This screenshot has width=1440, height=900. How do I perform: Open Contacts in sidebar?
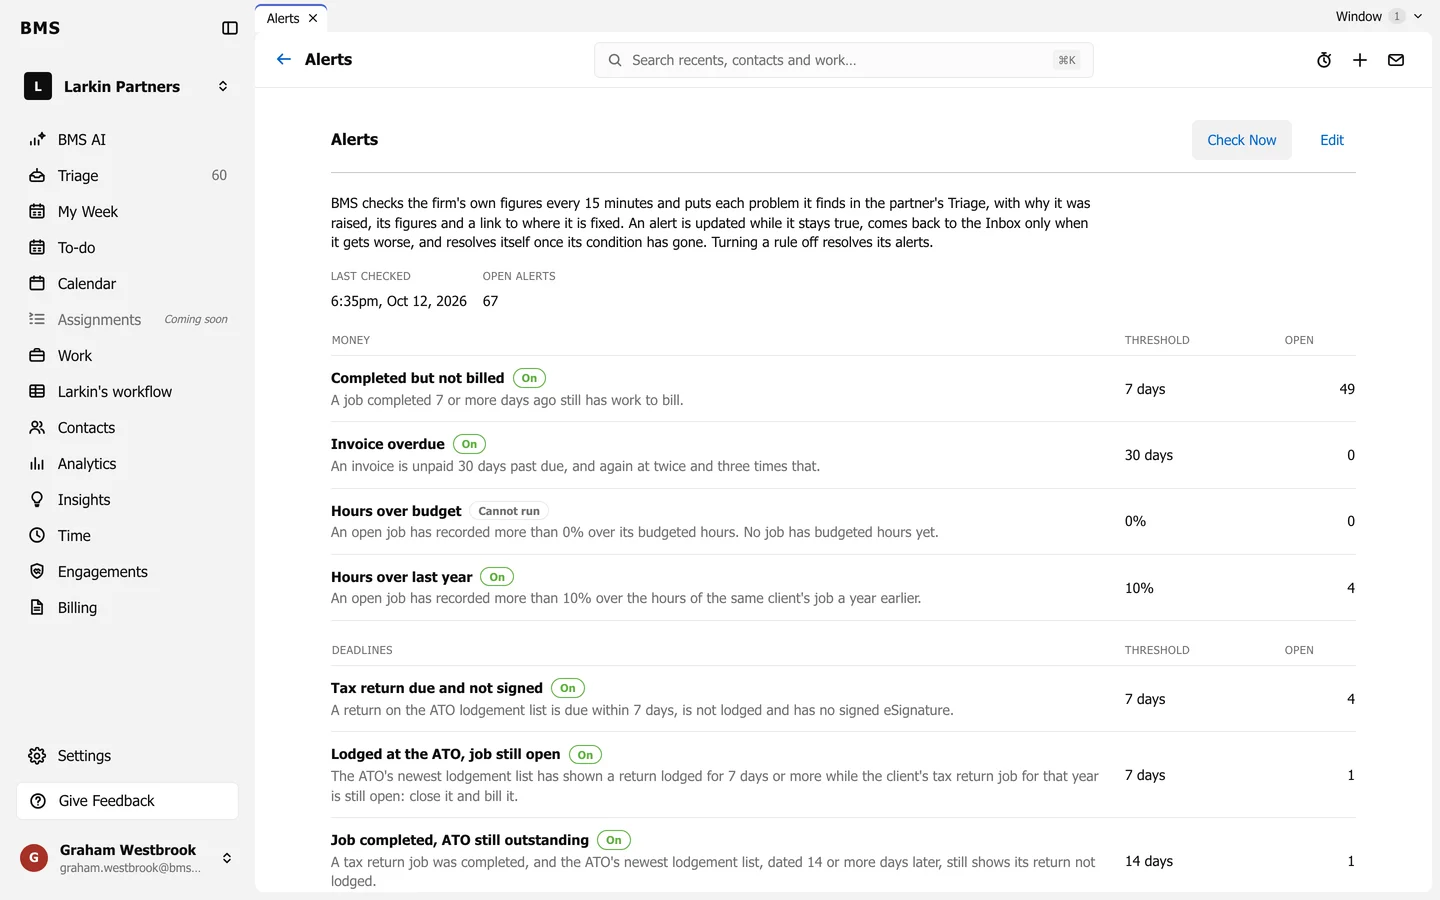coord(128,428)
